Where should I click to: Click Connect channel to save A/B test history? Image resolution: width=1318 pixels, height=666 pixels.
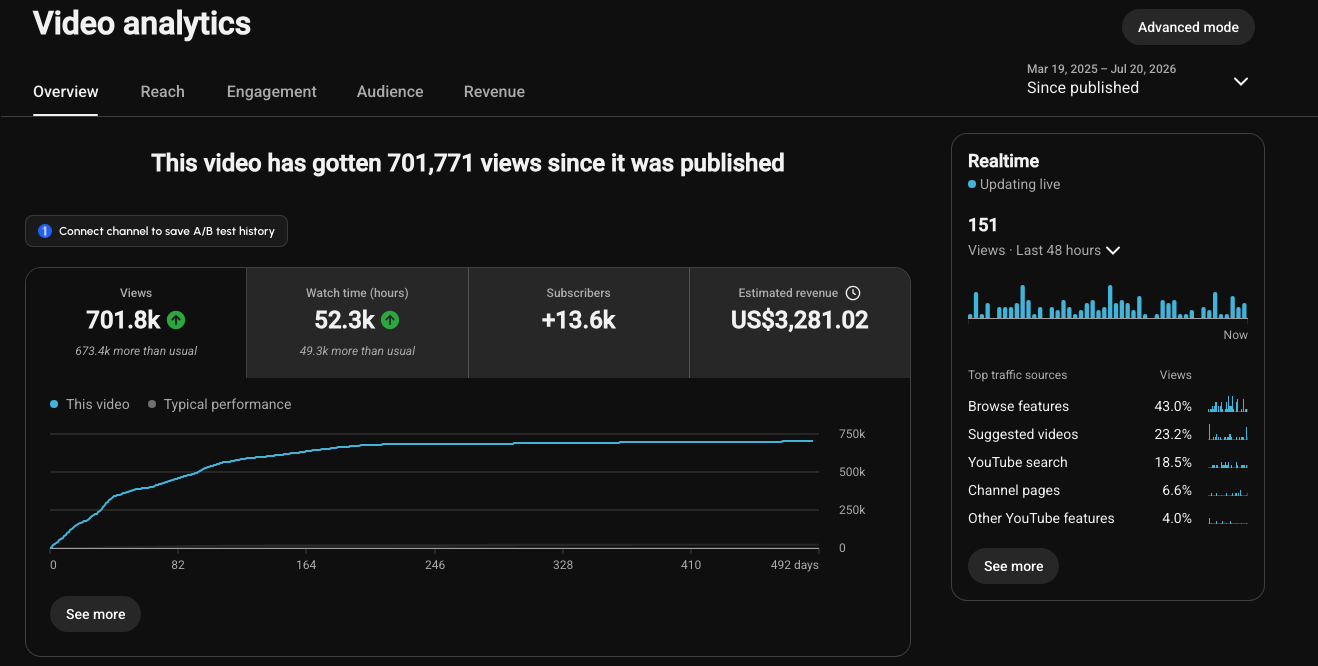157,231
